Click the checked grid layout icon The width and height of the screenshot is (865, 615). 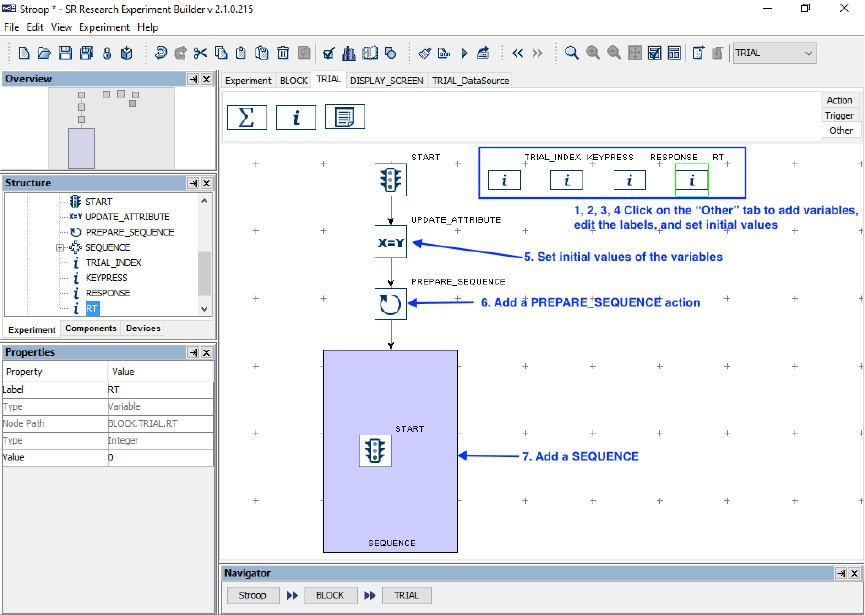point(654,53)
